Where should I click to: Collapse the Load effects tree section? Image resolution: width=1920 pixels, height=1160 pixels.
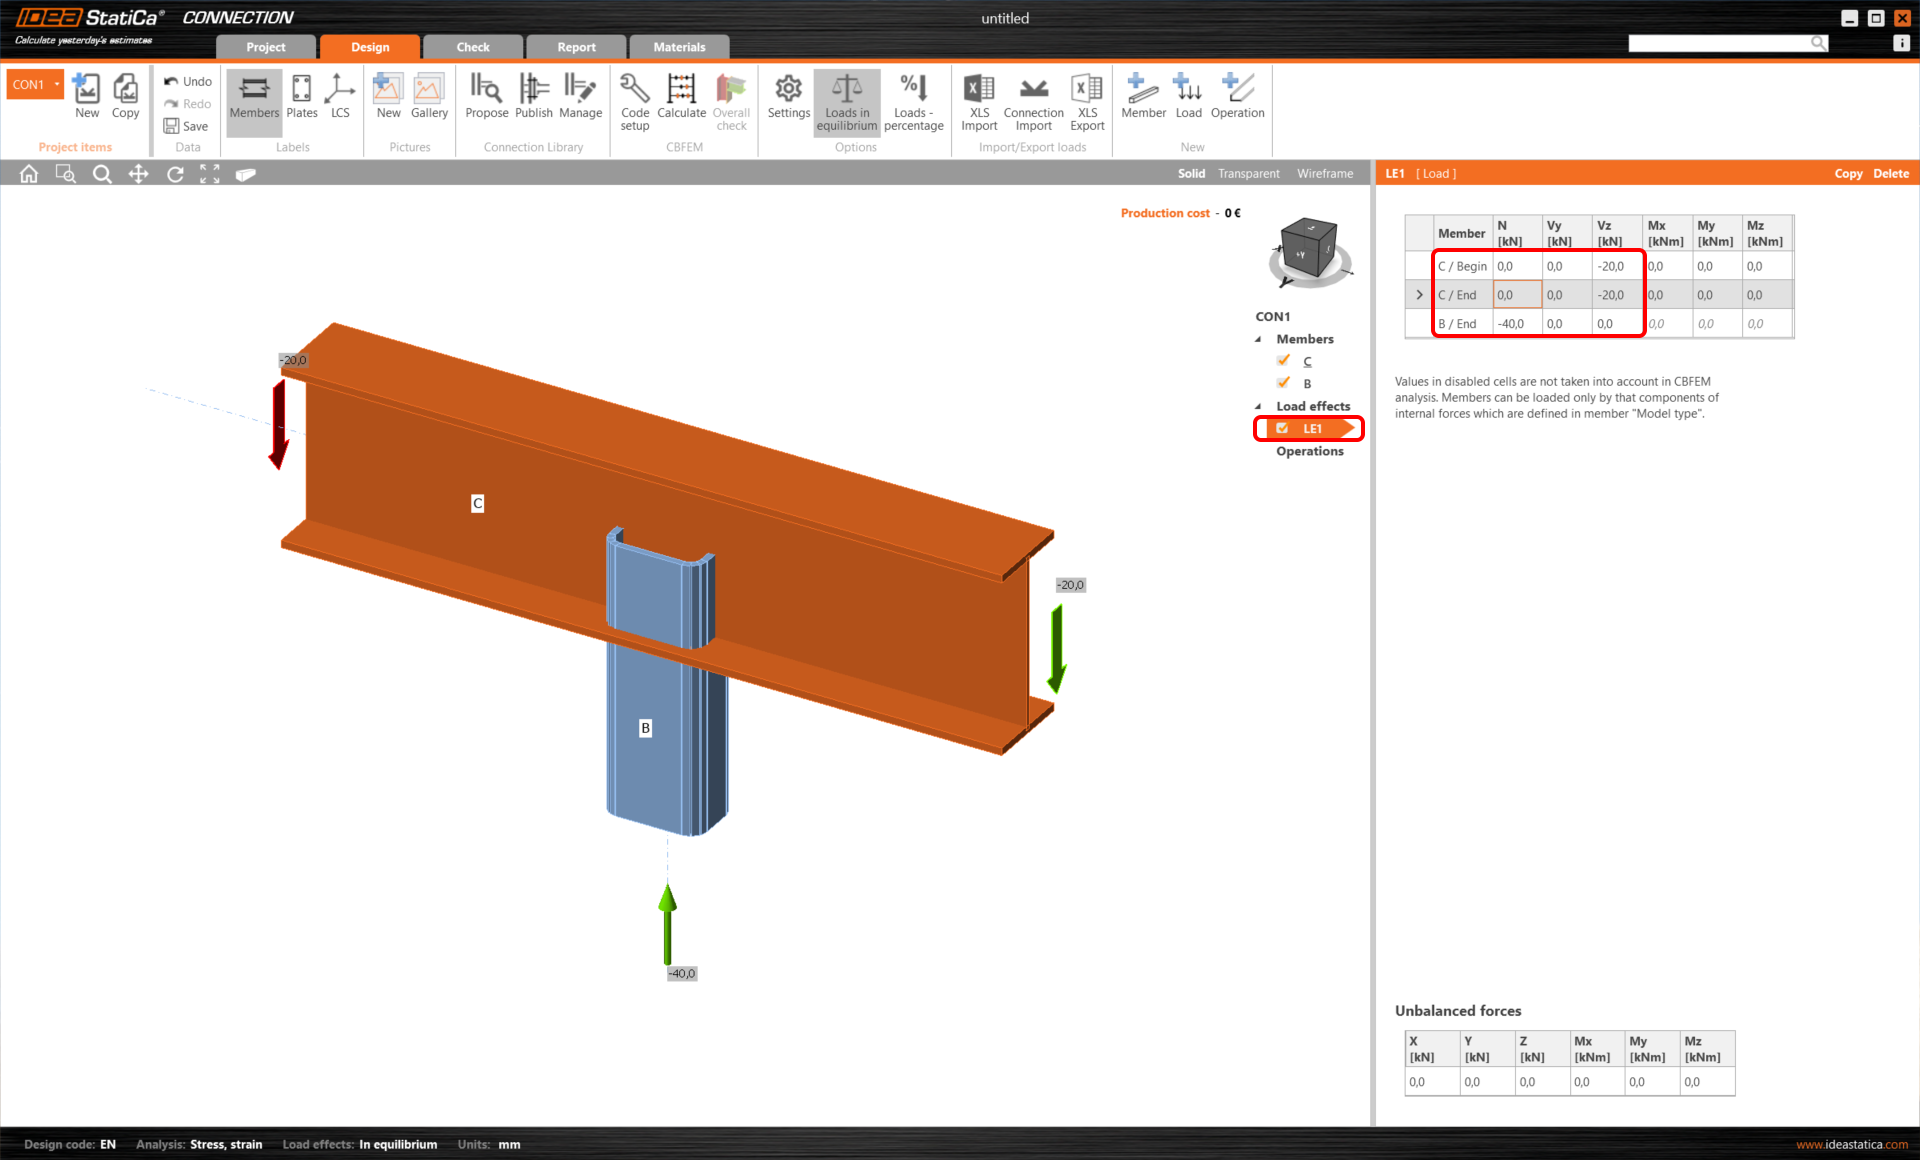click(x=1258, y=406)
